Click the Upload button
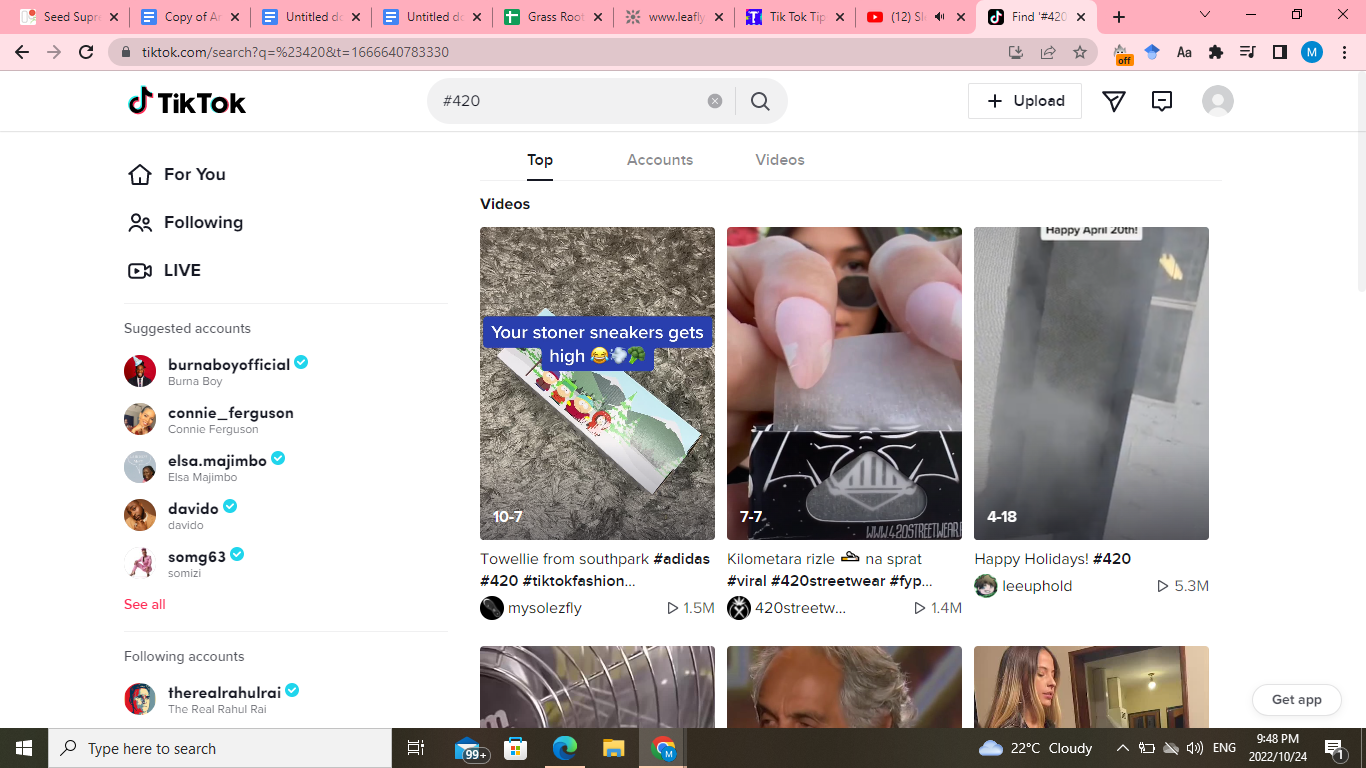The height and width of the screenshot is (768, 1366). click(x=1025, y=101)
